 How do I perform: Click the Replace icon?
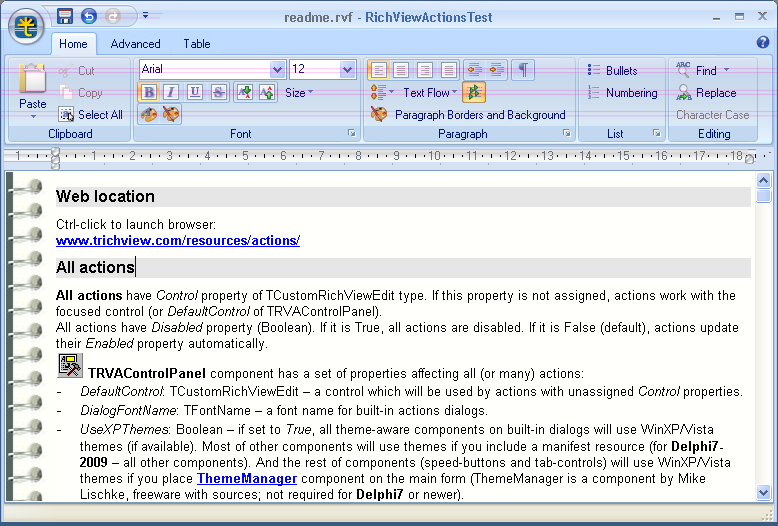click(x=684, y=92)
